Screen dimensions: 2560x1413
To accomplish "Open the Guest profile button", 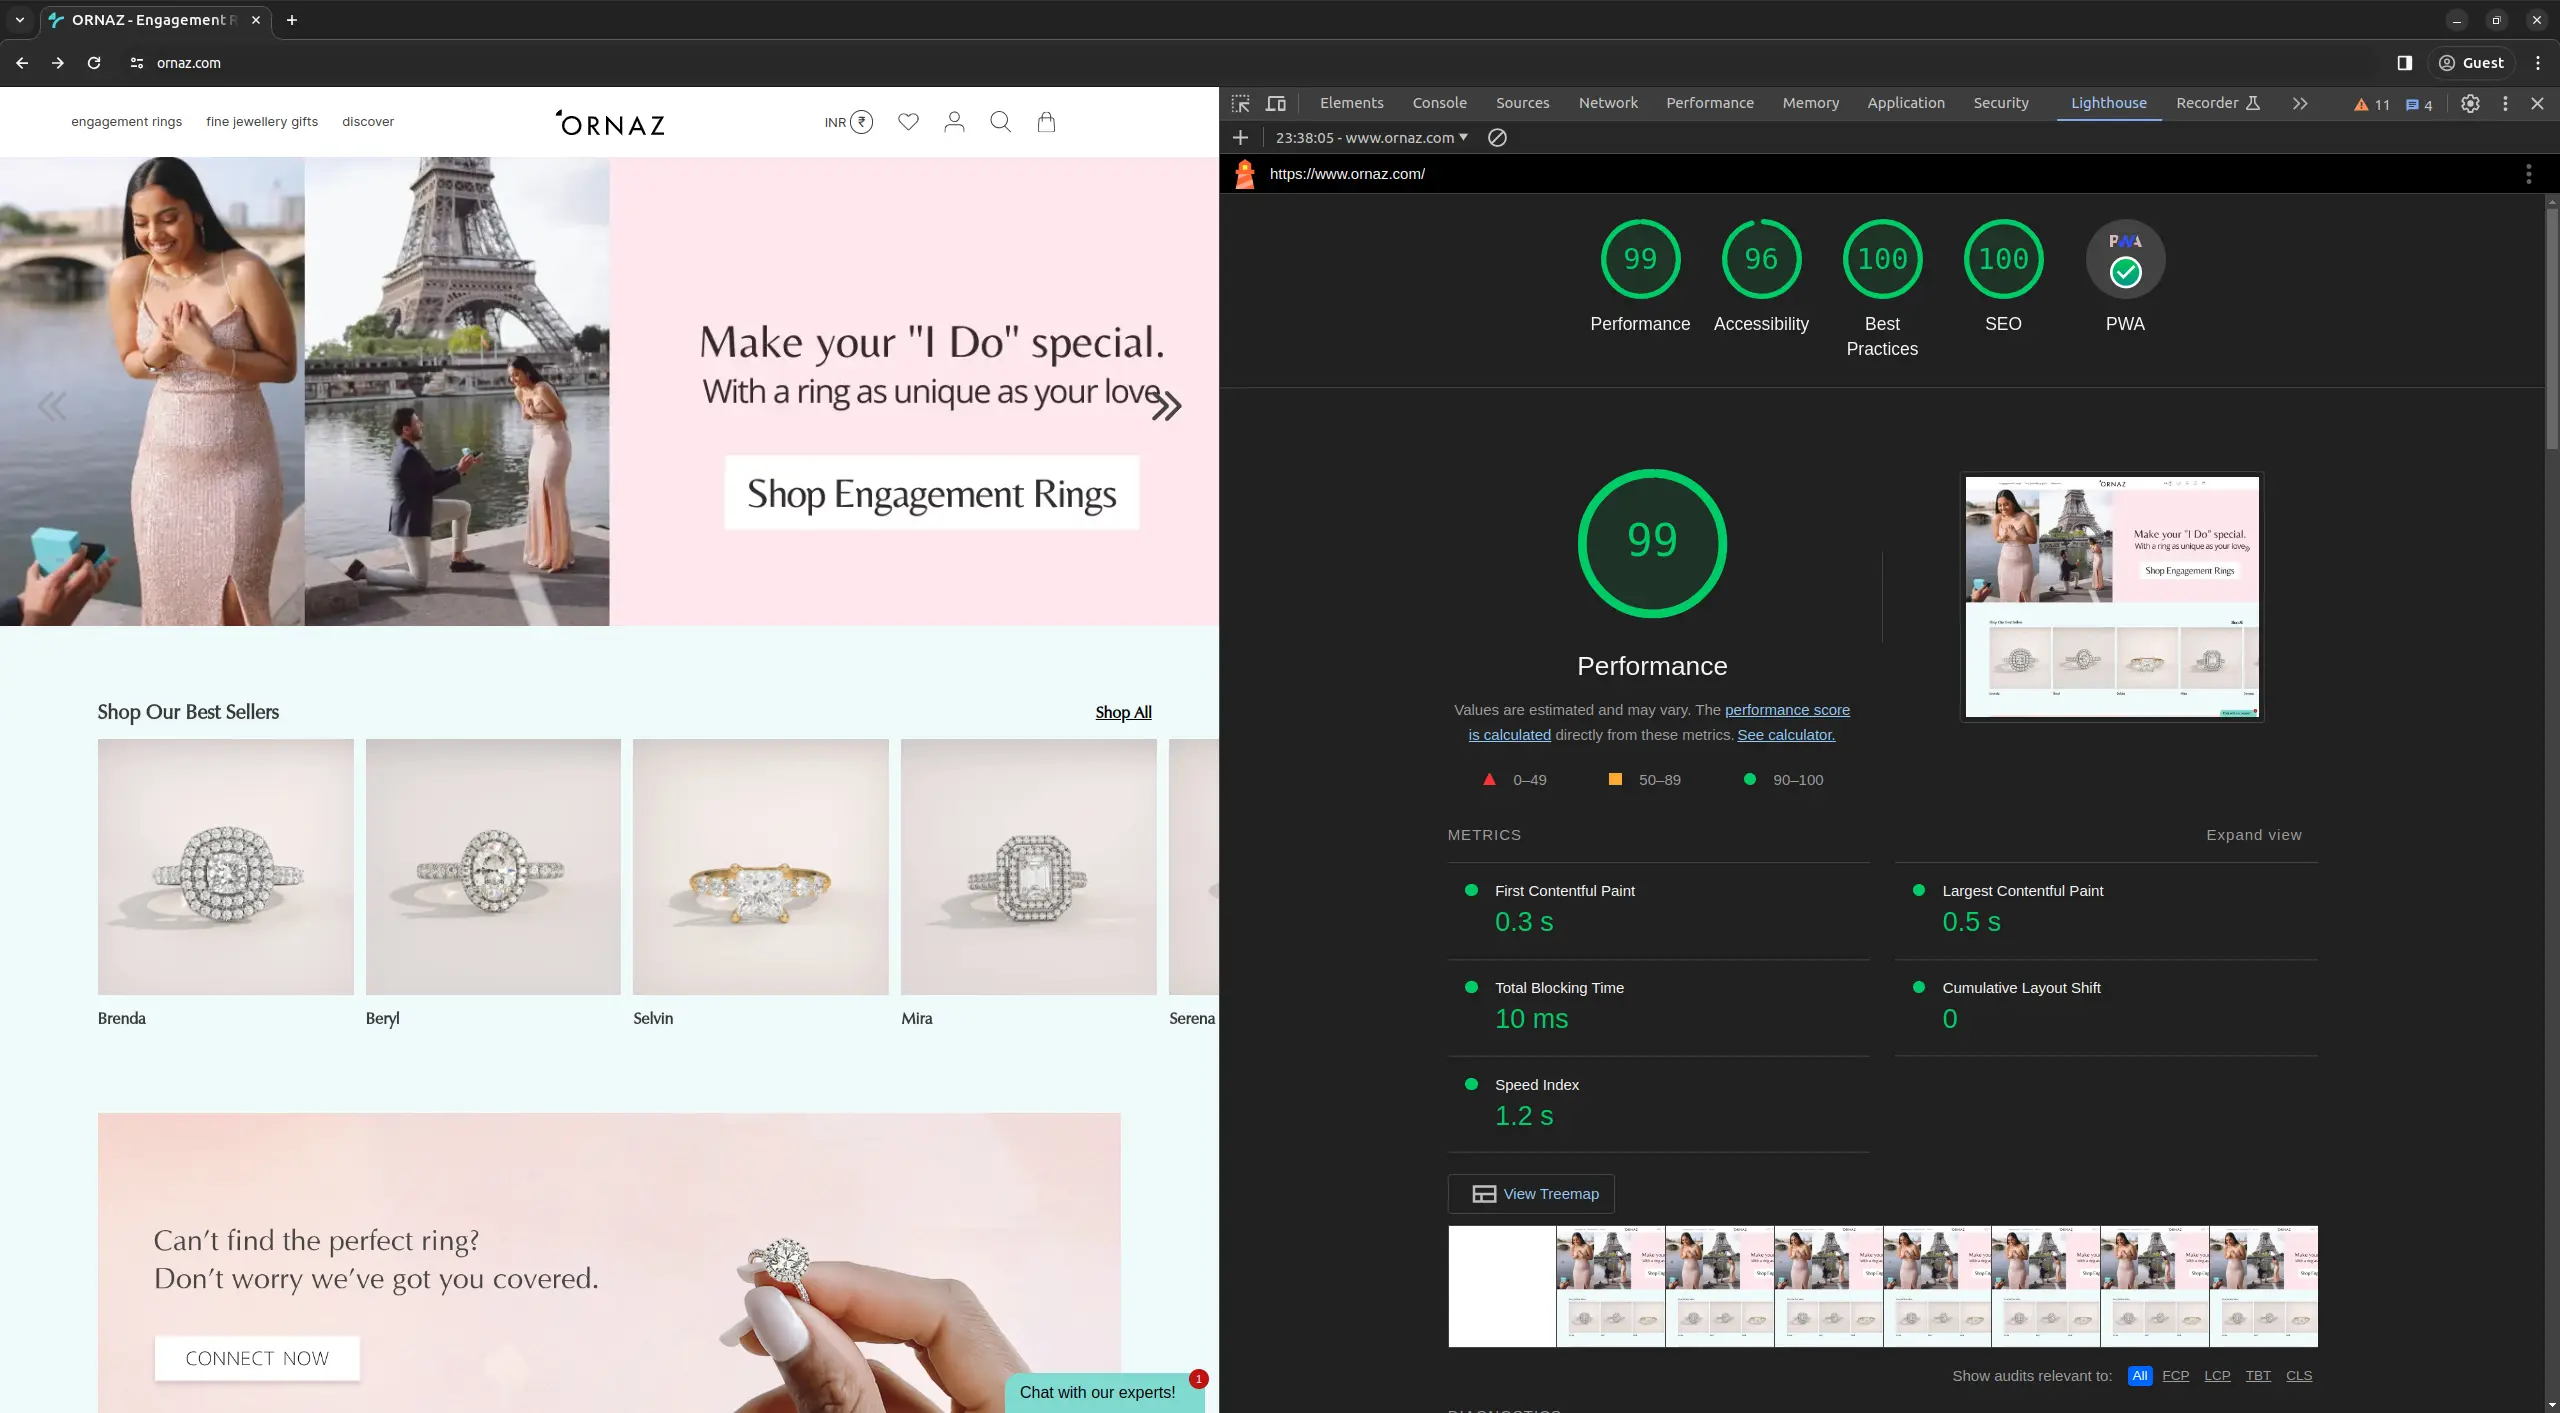I will coord(2471,63).
